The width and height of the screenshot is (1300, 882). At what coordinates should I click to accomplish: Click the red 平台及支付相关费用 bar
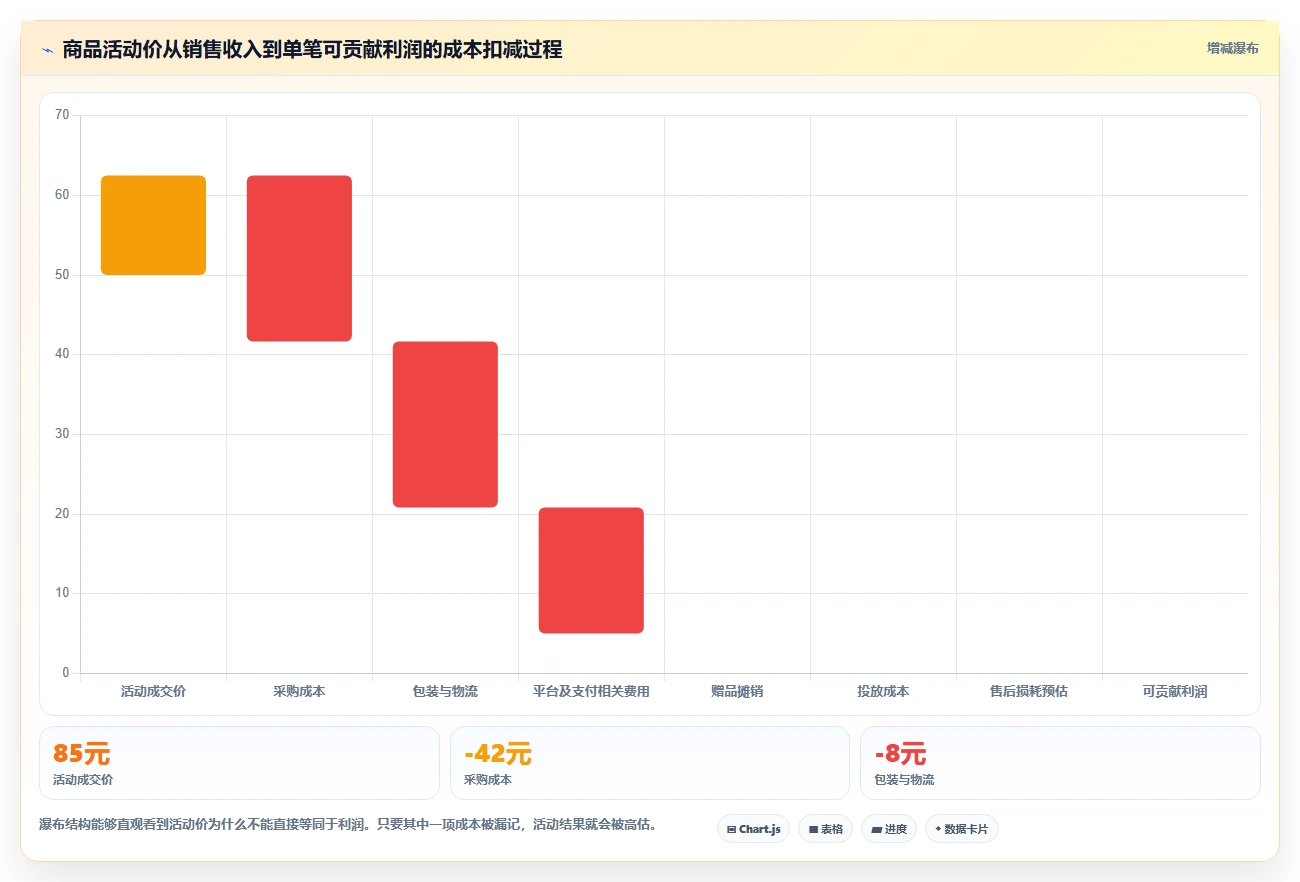591,570
